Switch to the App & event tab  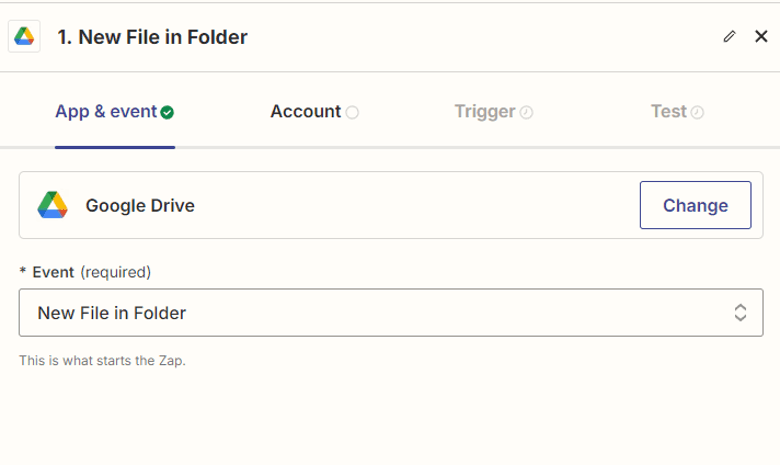(106, 111)
